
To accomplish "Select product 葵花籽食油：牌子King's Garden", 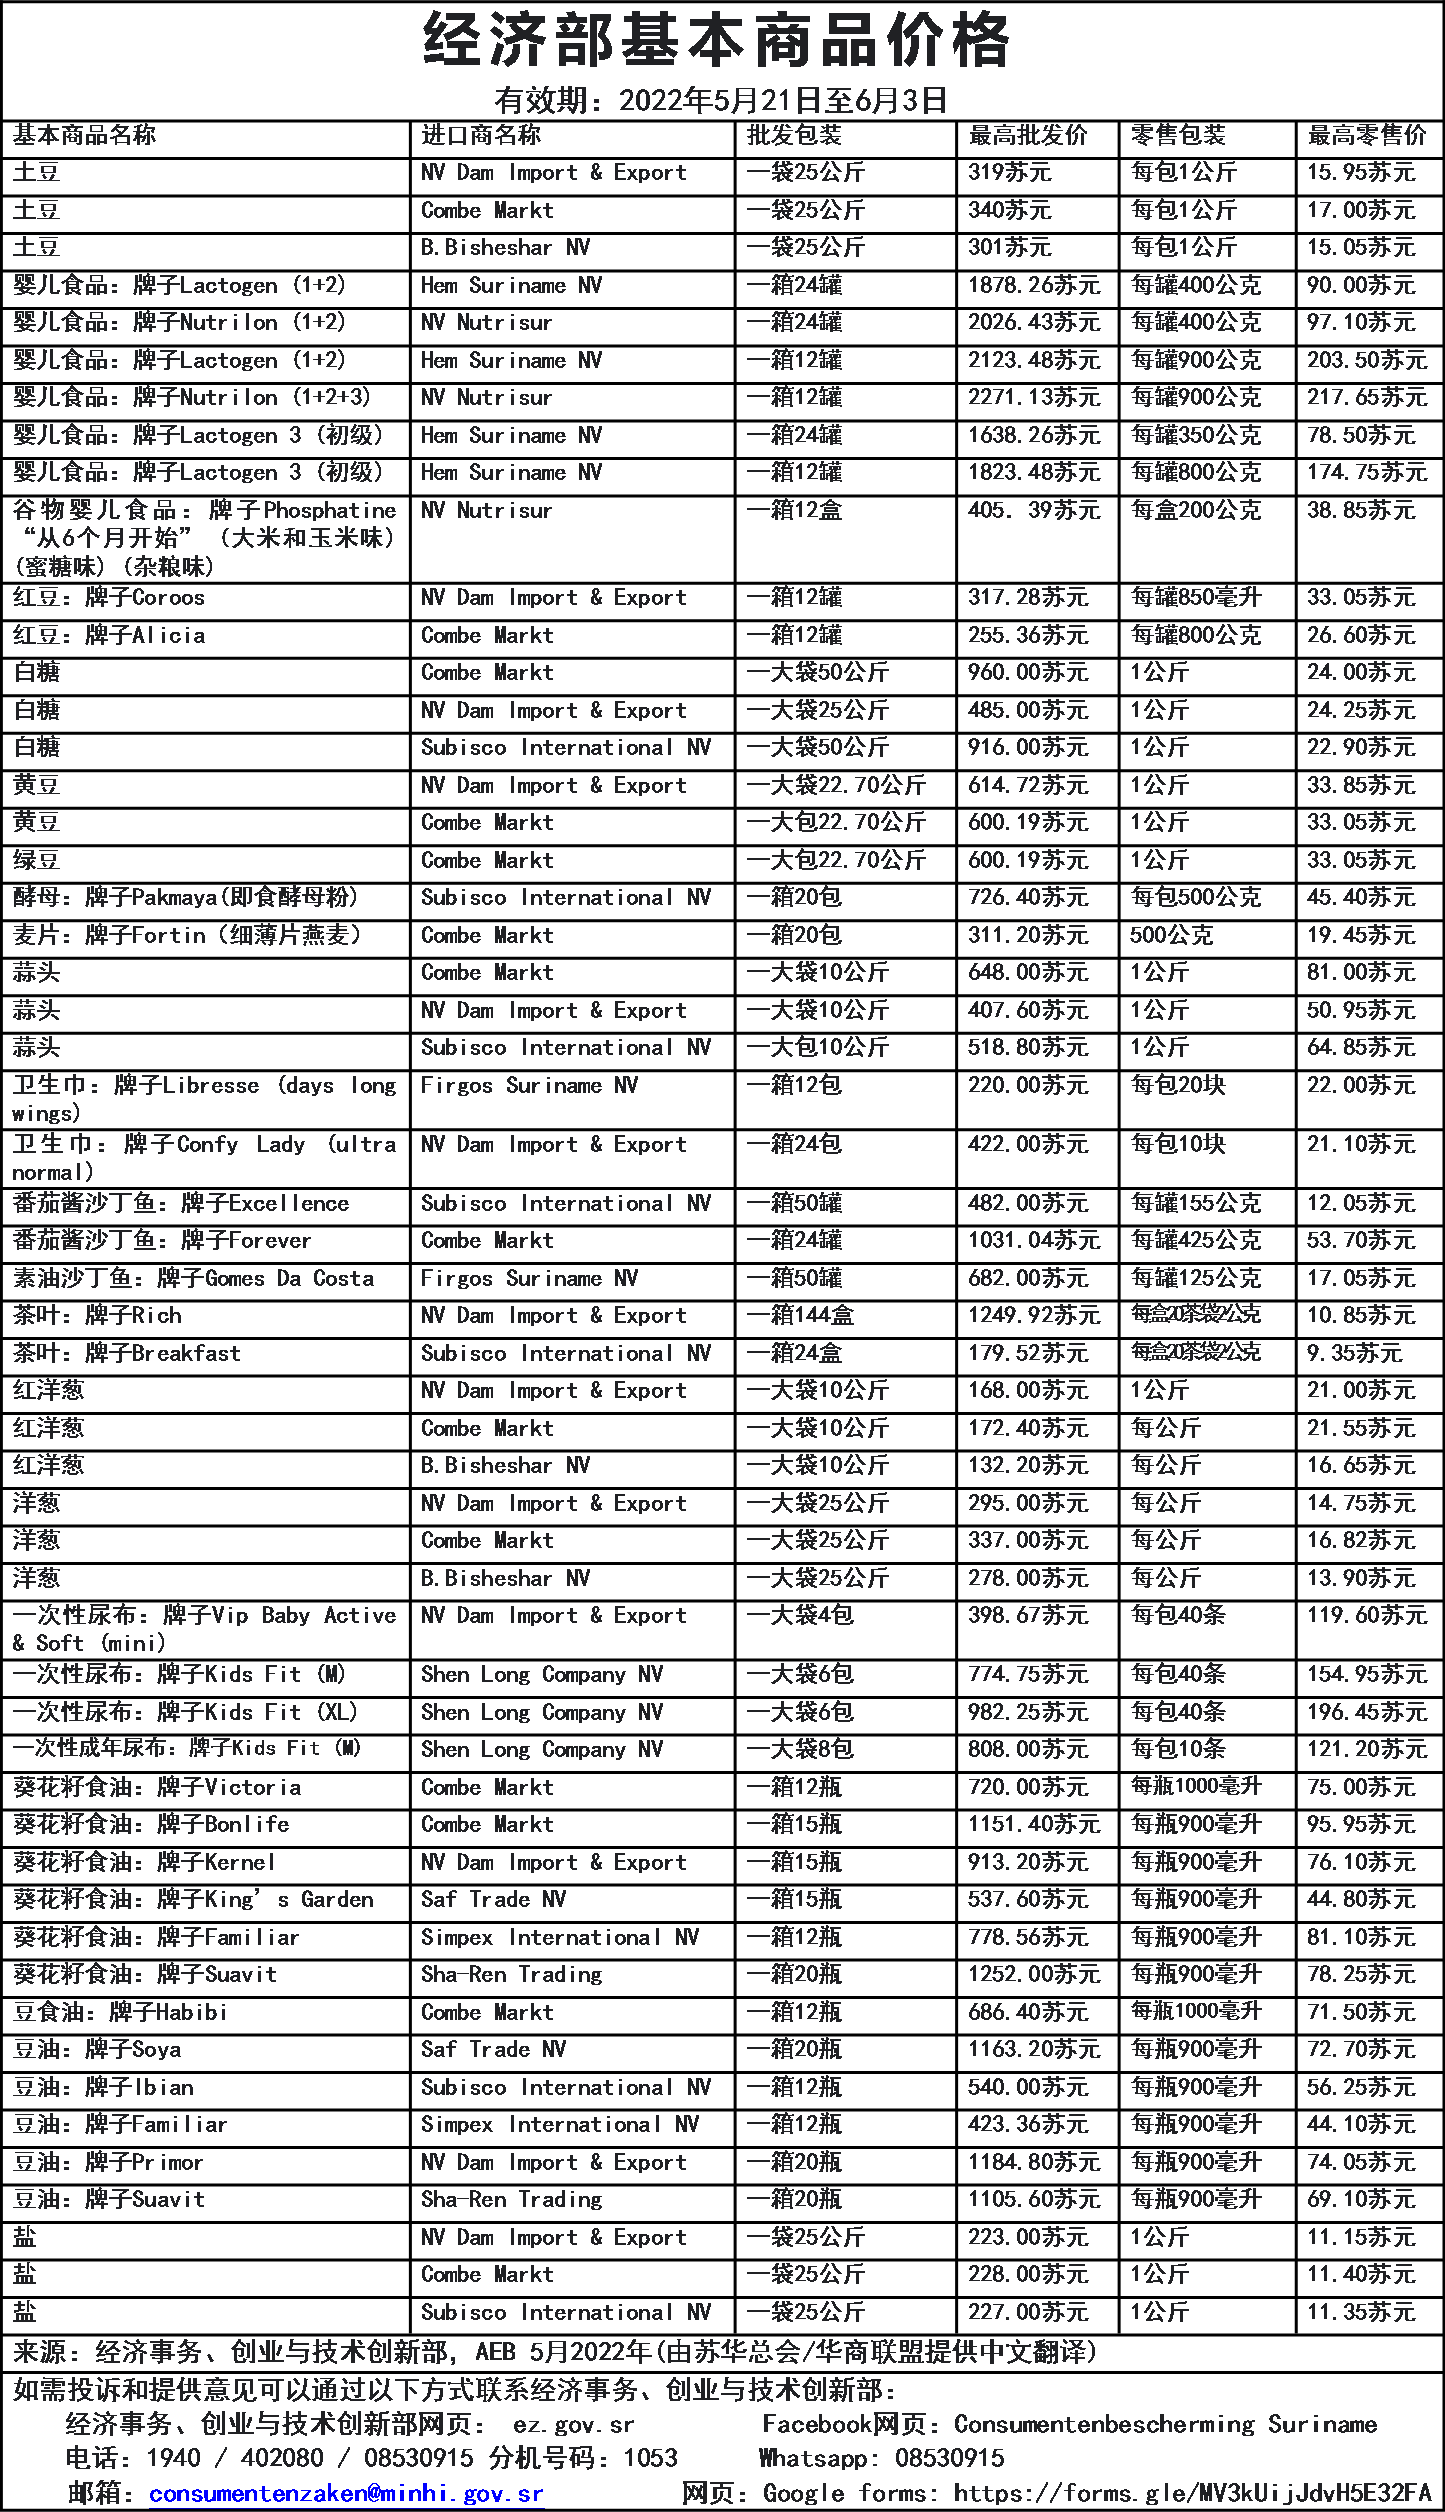I will [x=193, y=1899].
